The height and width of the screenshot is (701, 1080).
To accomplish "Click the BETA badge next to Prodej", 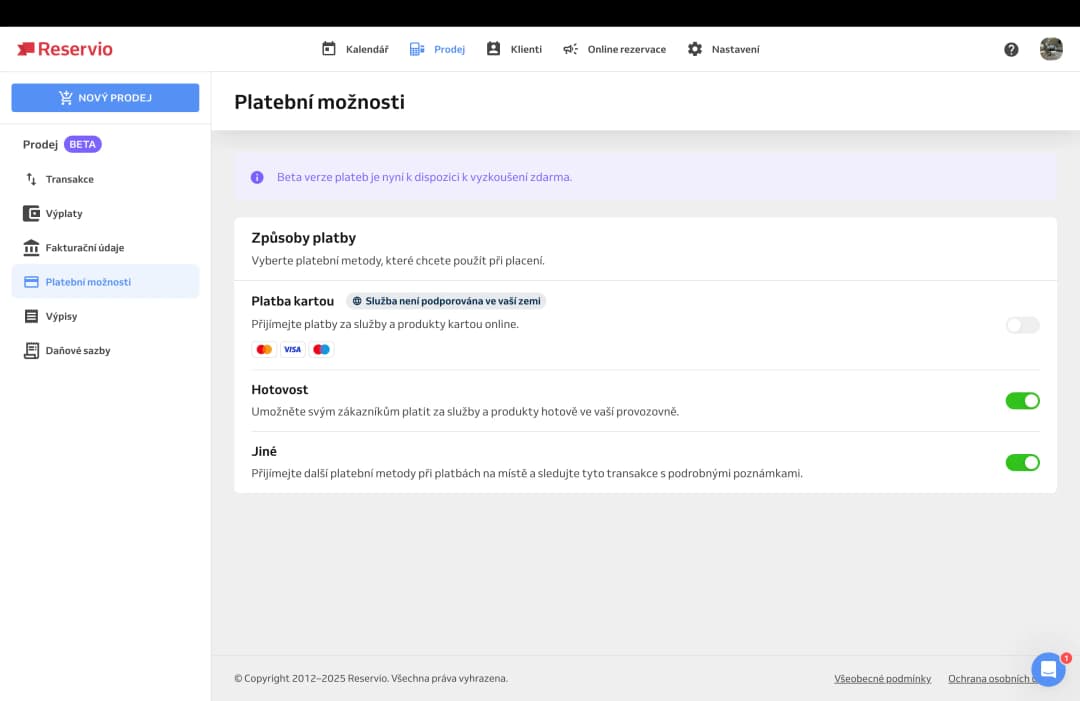I will (83, 144).
